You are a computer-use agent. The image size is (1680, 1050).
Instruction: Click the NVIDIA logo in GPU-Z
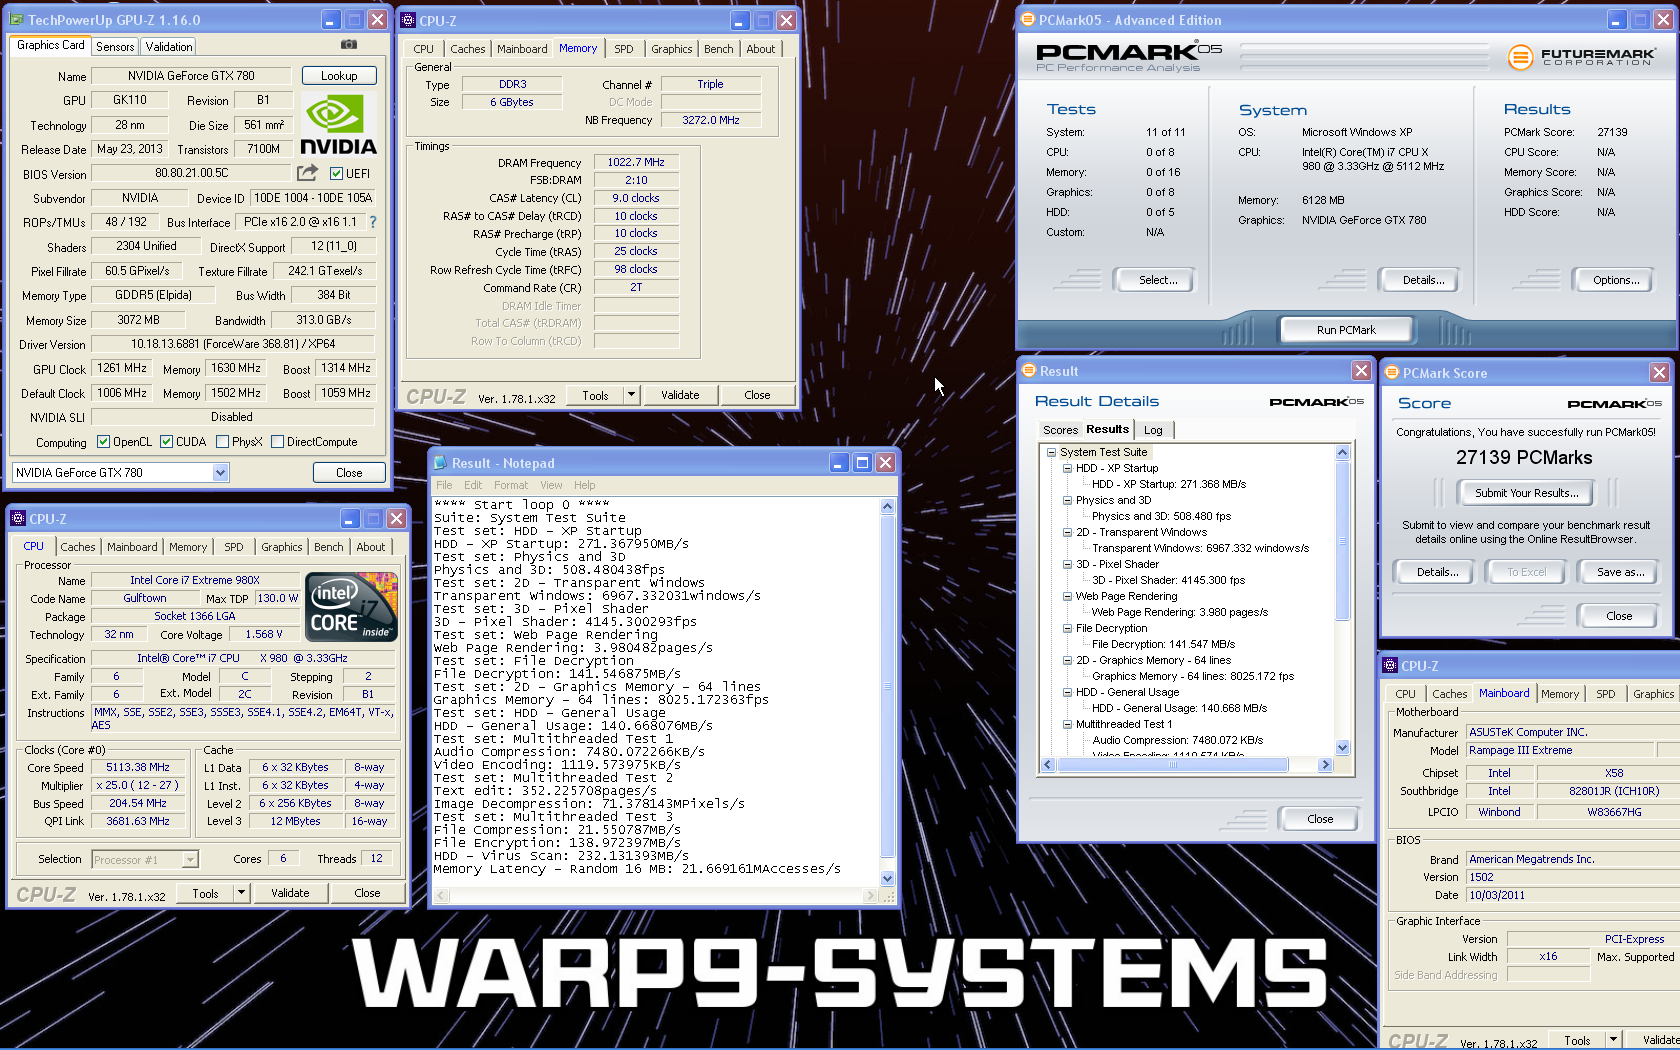pos(338,126)
